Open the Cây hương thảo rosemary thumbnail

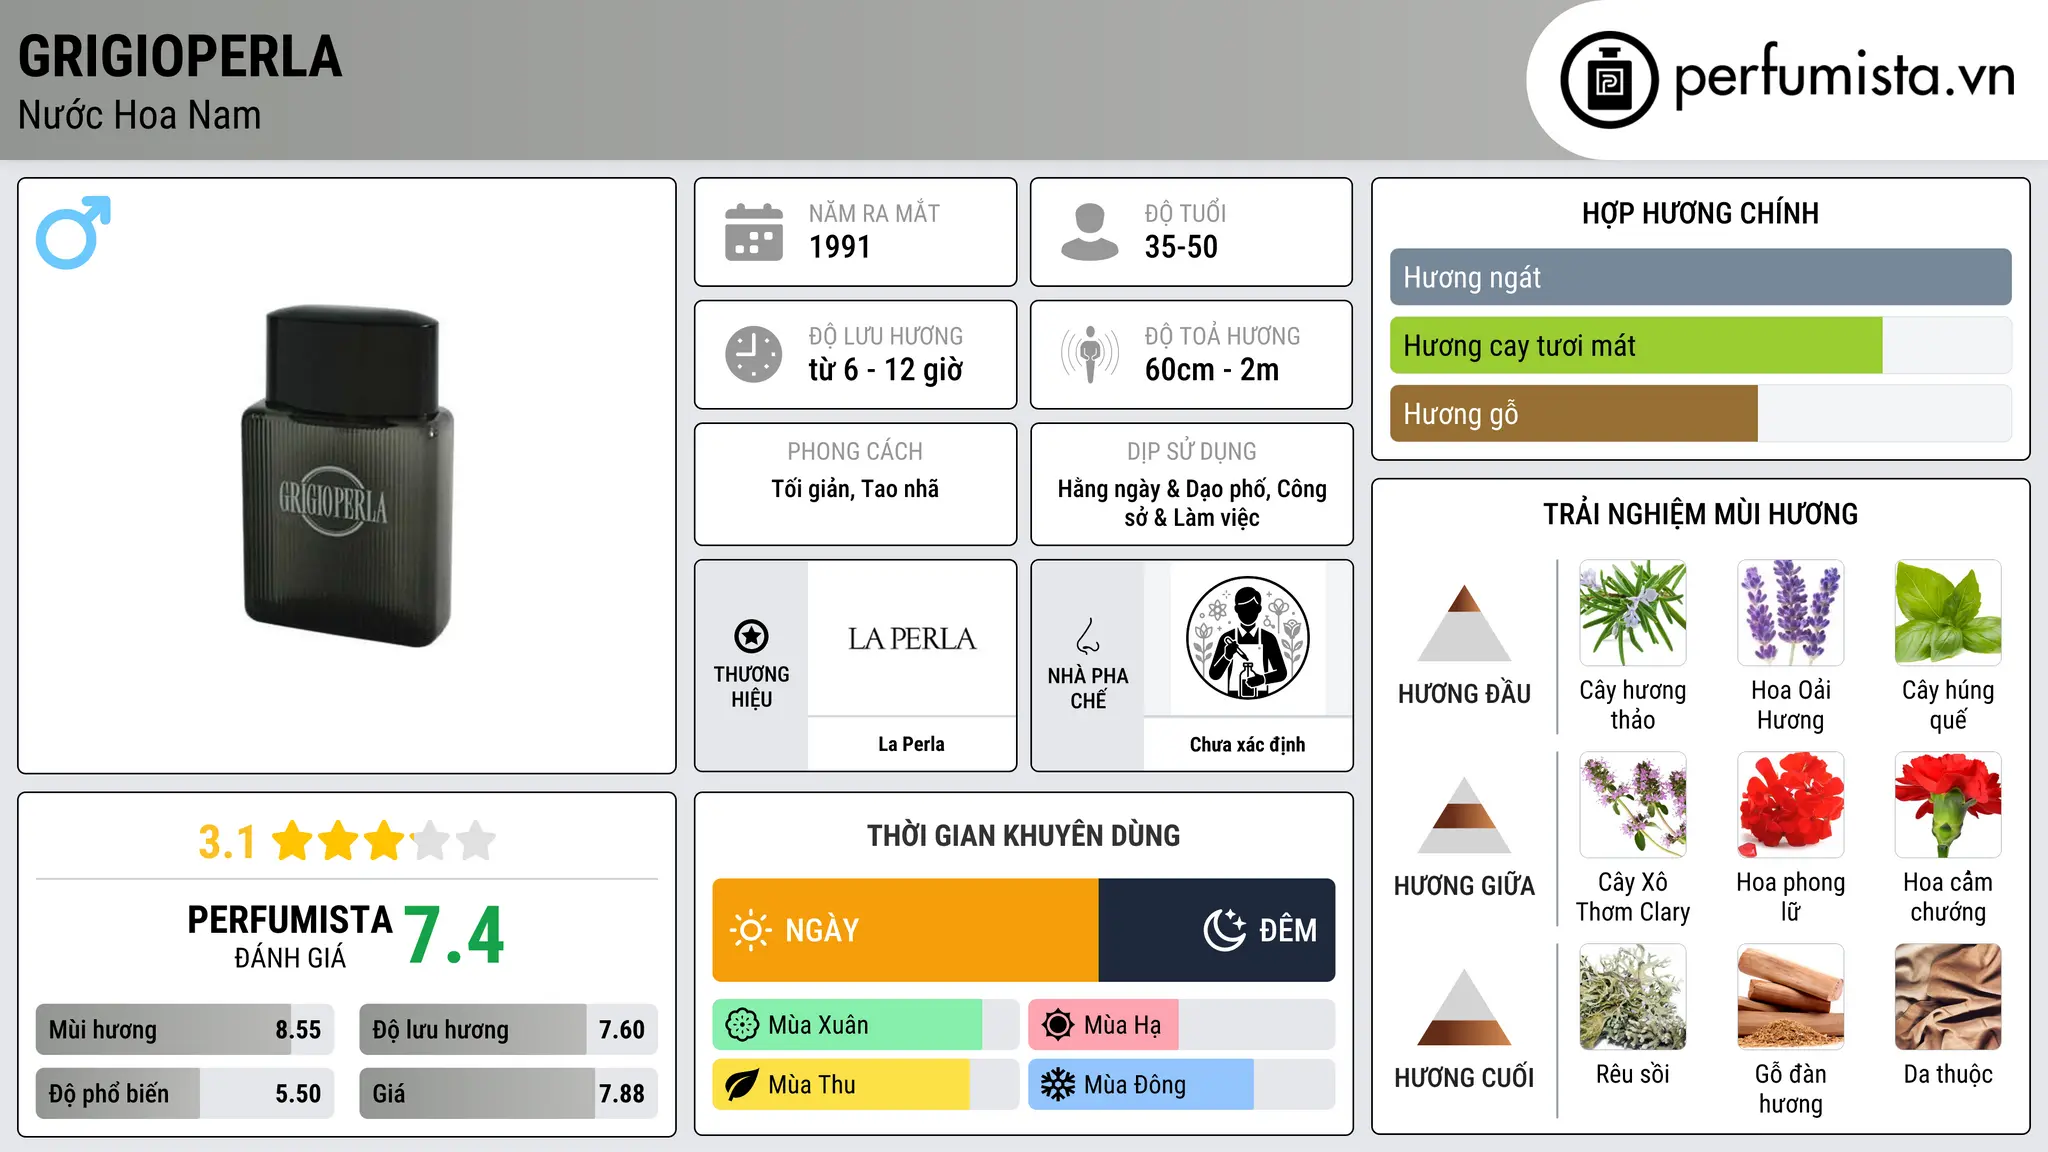tap(1633, 613)
